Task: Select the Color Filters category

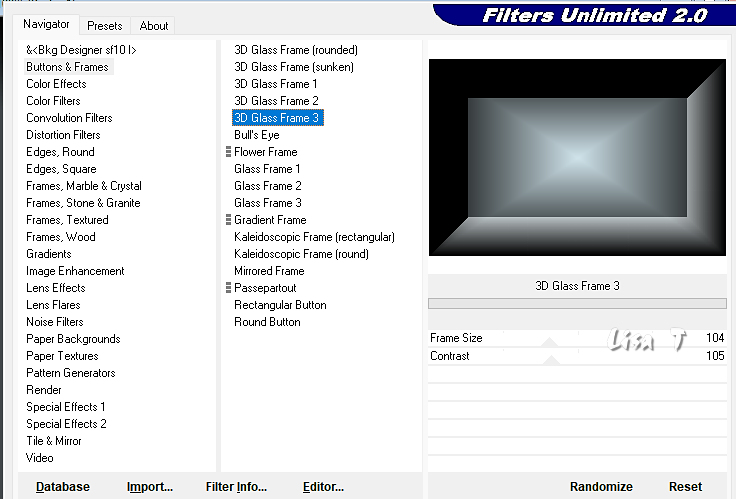Action: pyautogui.click(x=54, y=100)
